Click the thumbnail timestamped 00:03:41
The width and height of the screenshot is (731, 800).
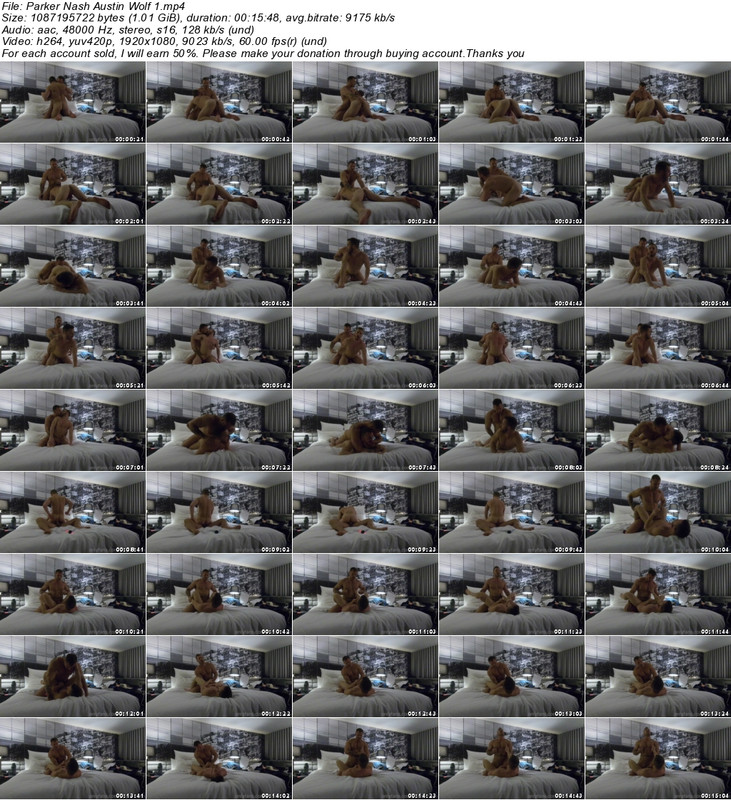click(x=73, y=267)
